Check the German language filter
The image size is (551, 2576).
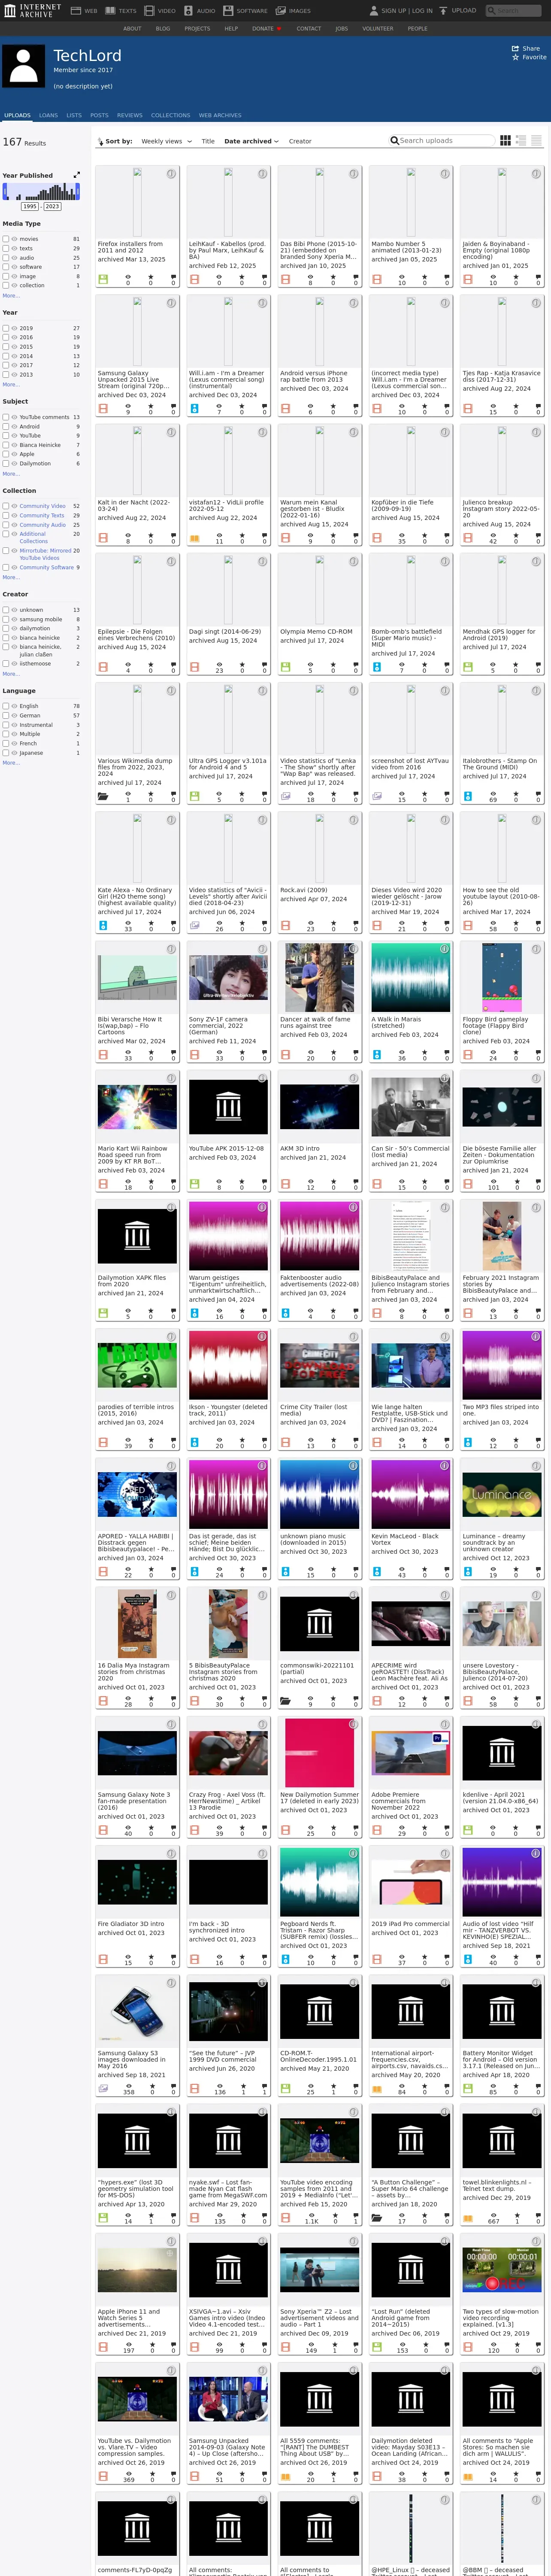point(5,716)
